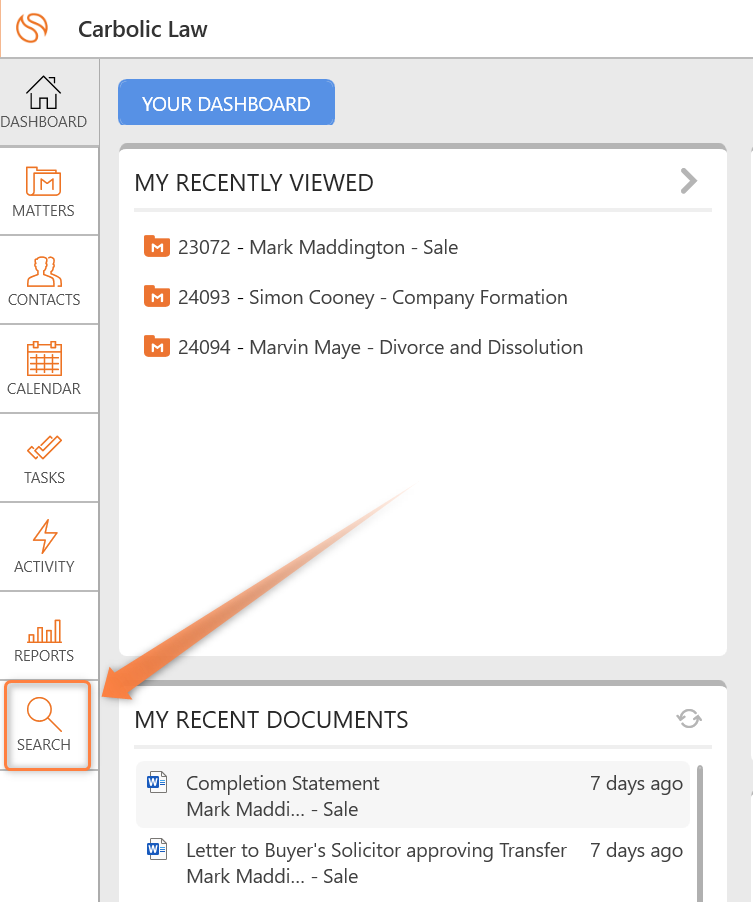753x902 pixels.
Task: Open the Reports bar chart icon
Action: [x=43, y=631]
